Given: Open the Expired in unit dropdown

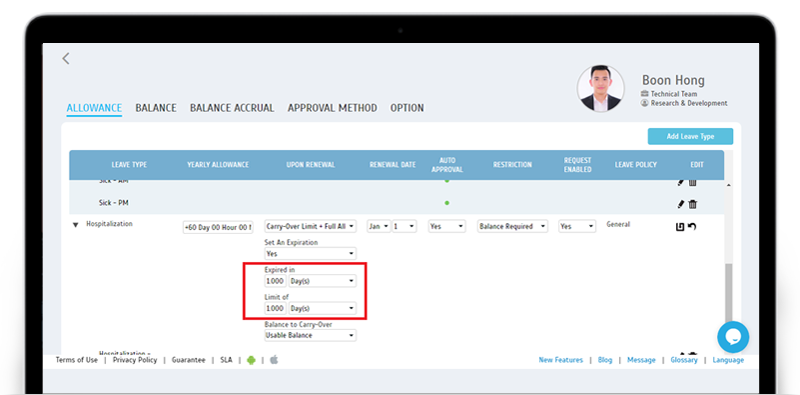Looking at the screenshot, I should [x=322, y=281].
